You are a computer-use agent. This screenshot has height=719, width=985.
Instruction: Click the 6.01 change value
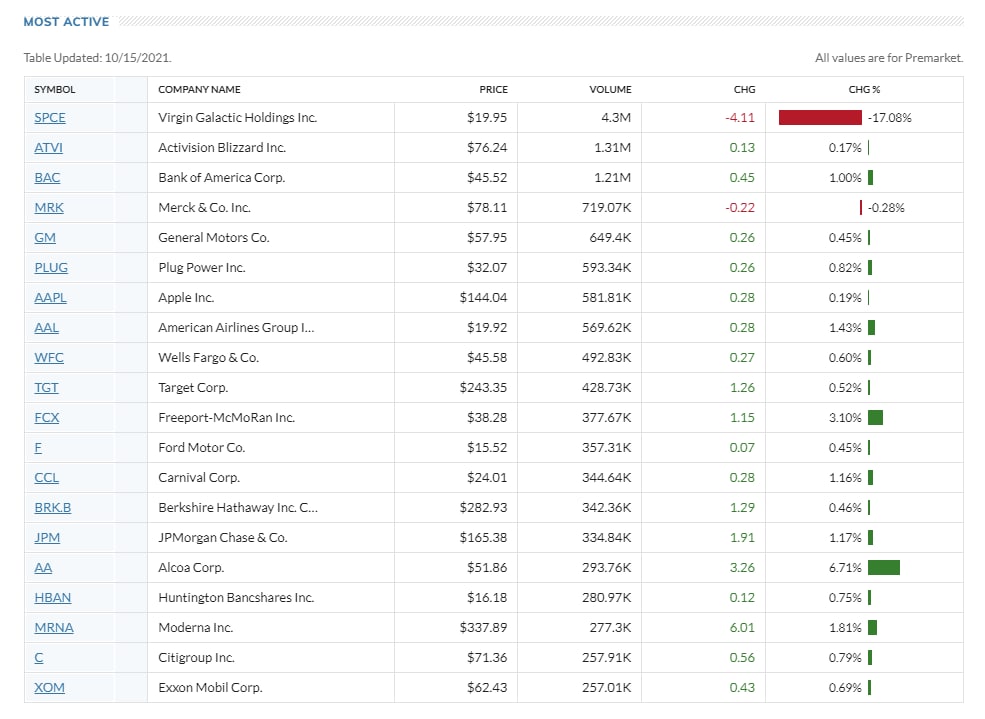[x=742, y=628]
